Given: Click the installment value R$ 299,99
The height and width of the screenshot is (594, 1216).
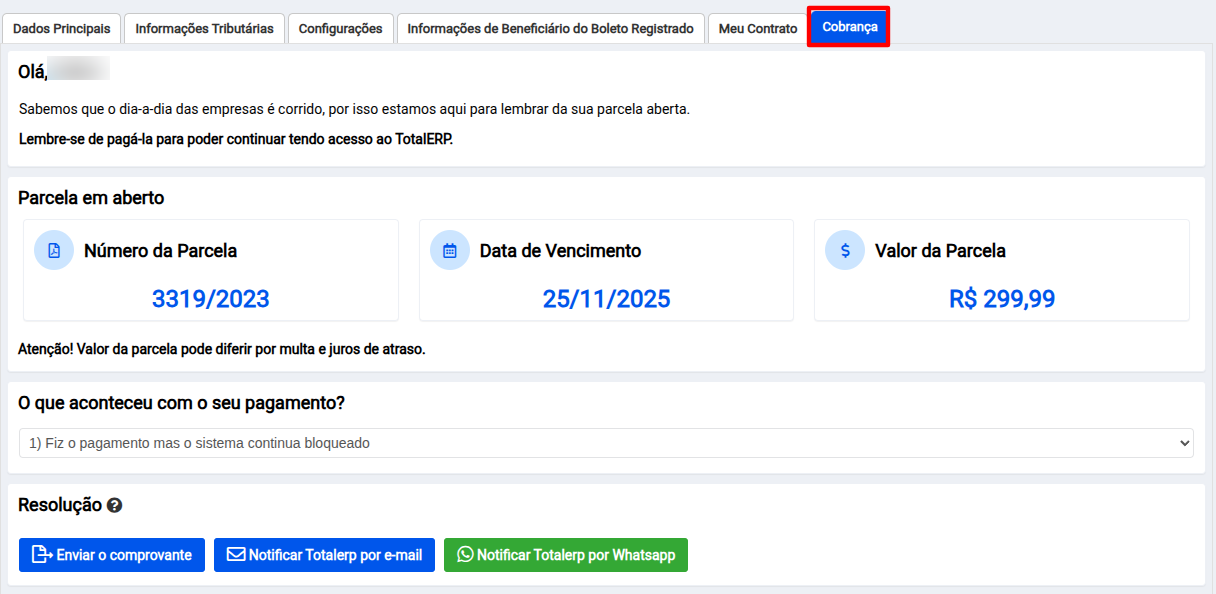Looking at the screenshot, I should point(1001,299).
